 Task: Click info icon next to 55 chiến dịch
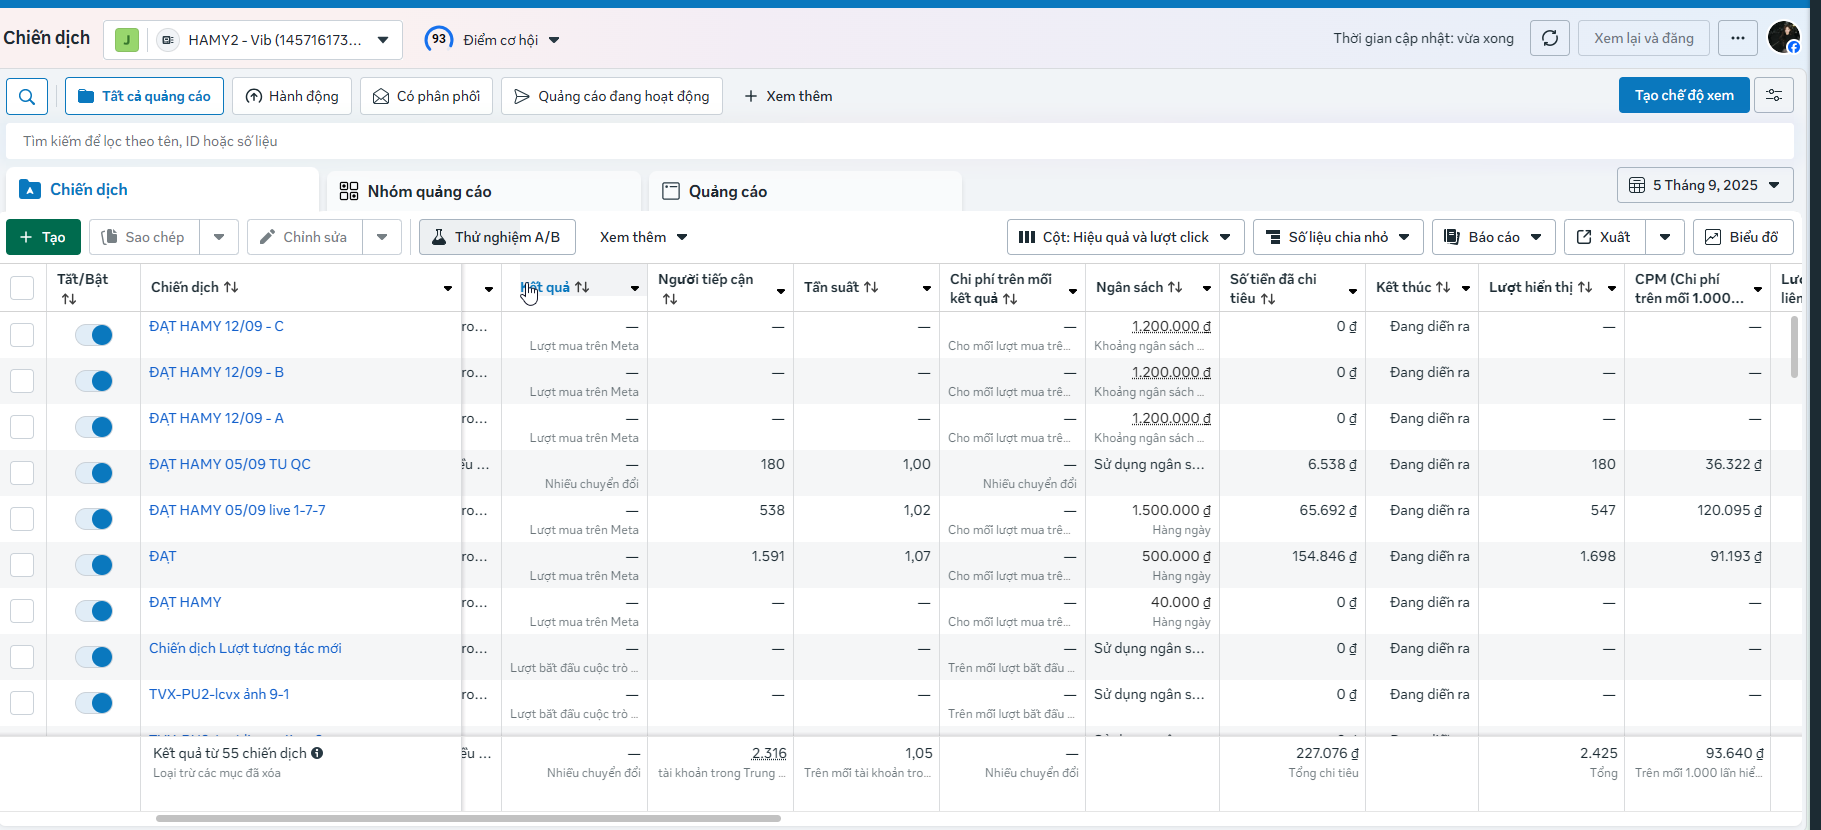pos(317,753)
